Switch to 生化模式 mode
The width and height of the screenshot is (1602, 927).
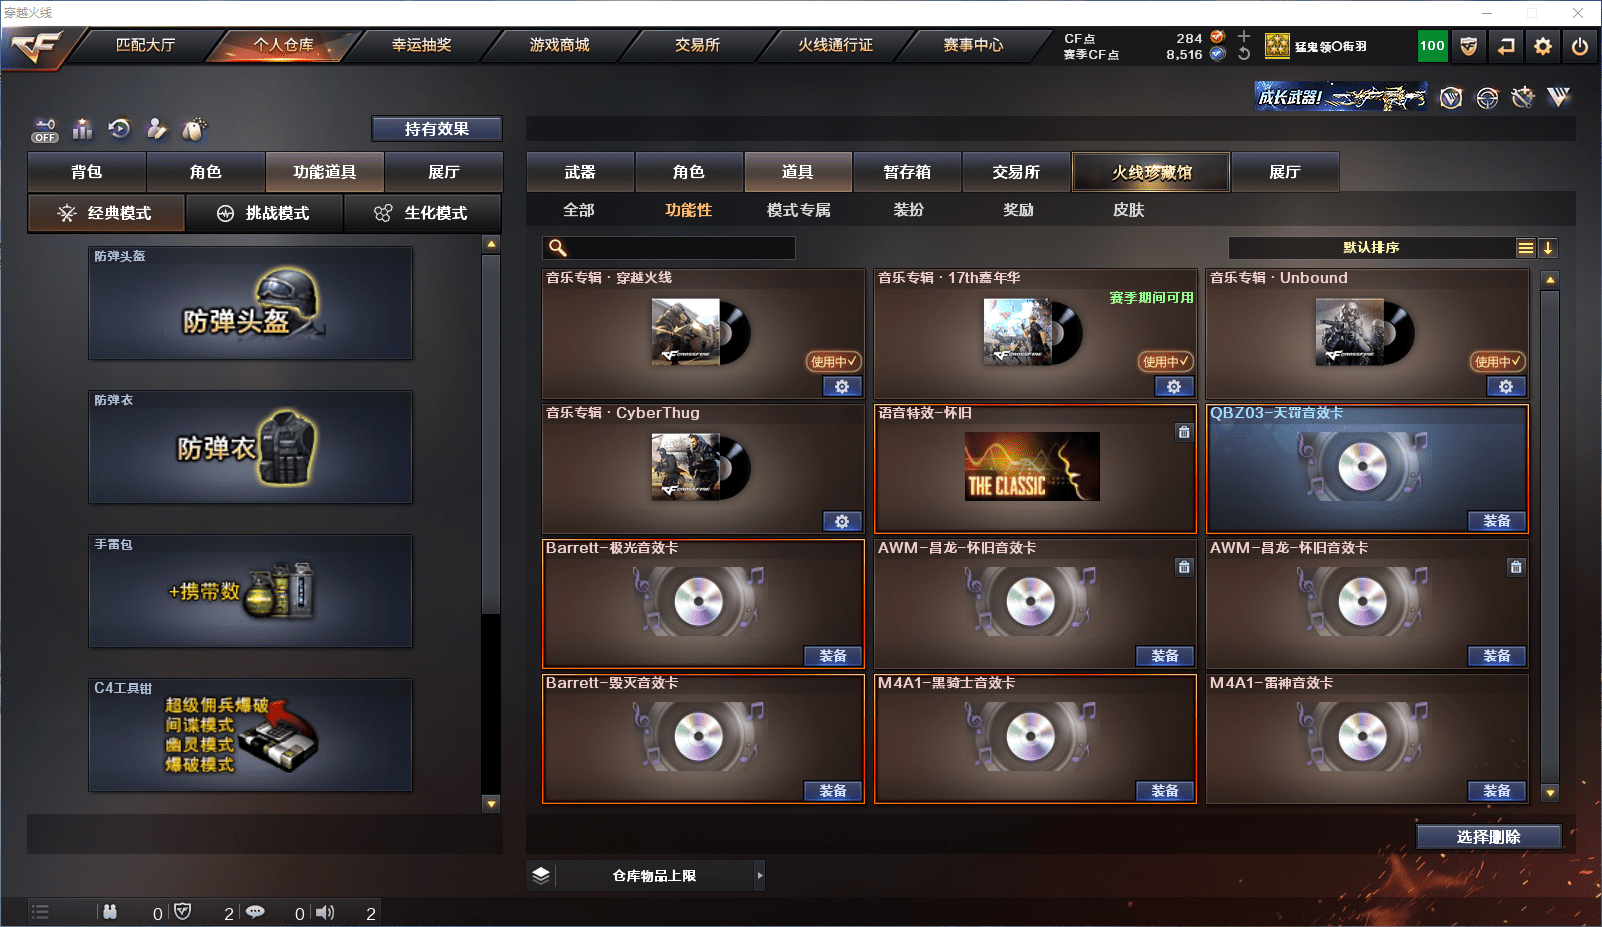[x=423, y=213]
